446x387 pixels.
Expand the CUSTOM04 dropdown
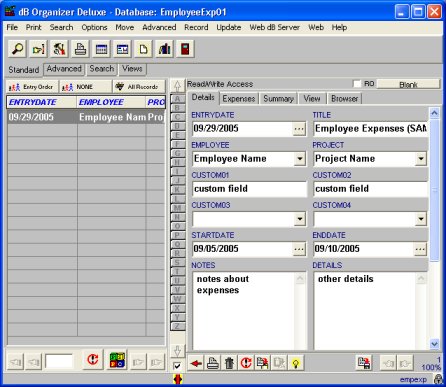click(x=421, y=219)
